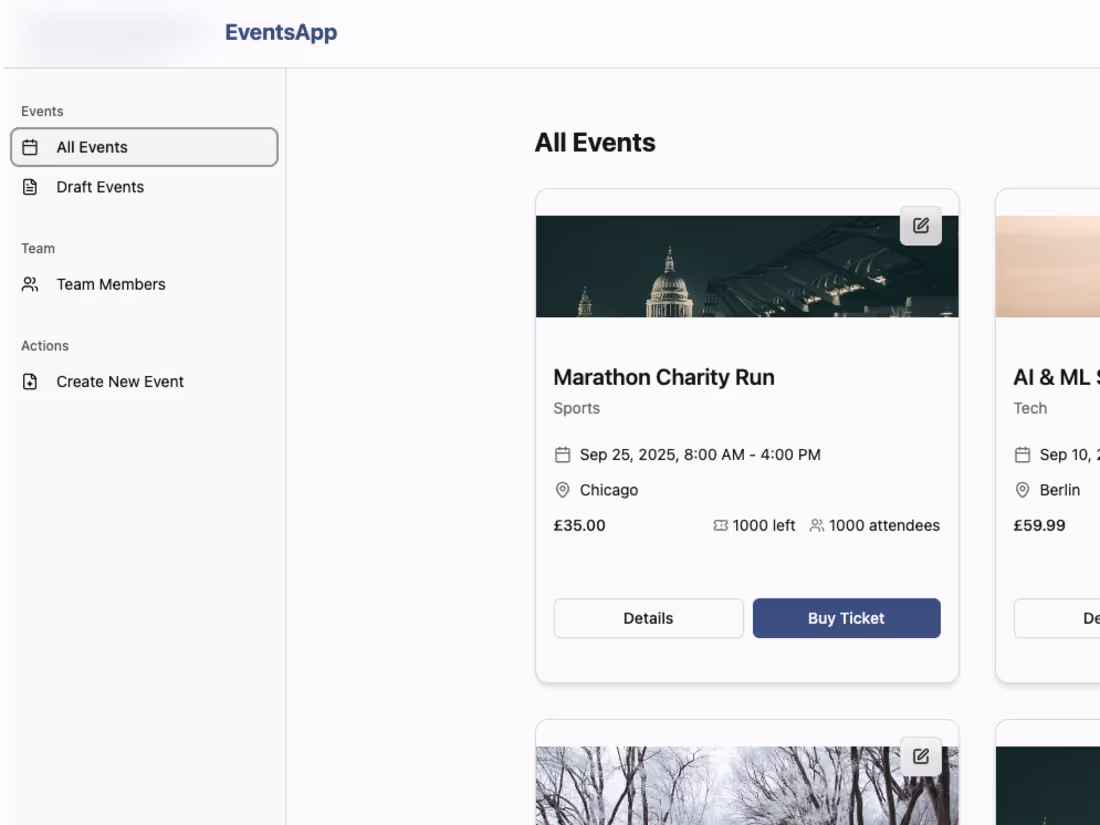Click the location pin icon next to Chicago
The height and width of the screenshot is (825, 1100).
(562, 490)
